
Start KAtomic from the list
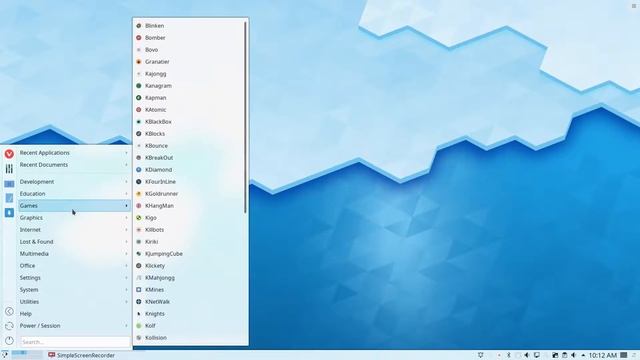(x=189, y=110)
